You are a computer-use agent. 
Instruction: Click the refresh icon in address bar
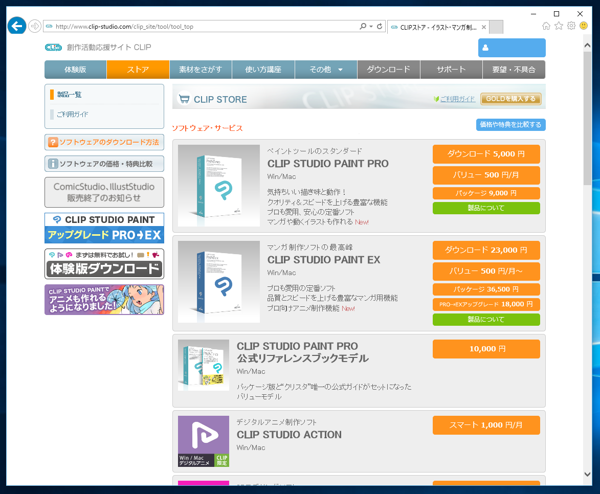tap(379, 26)
